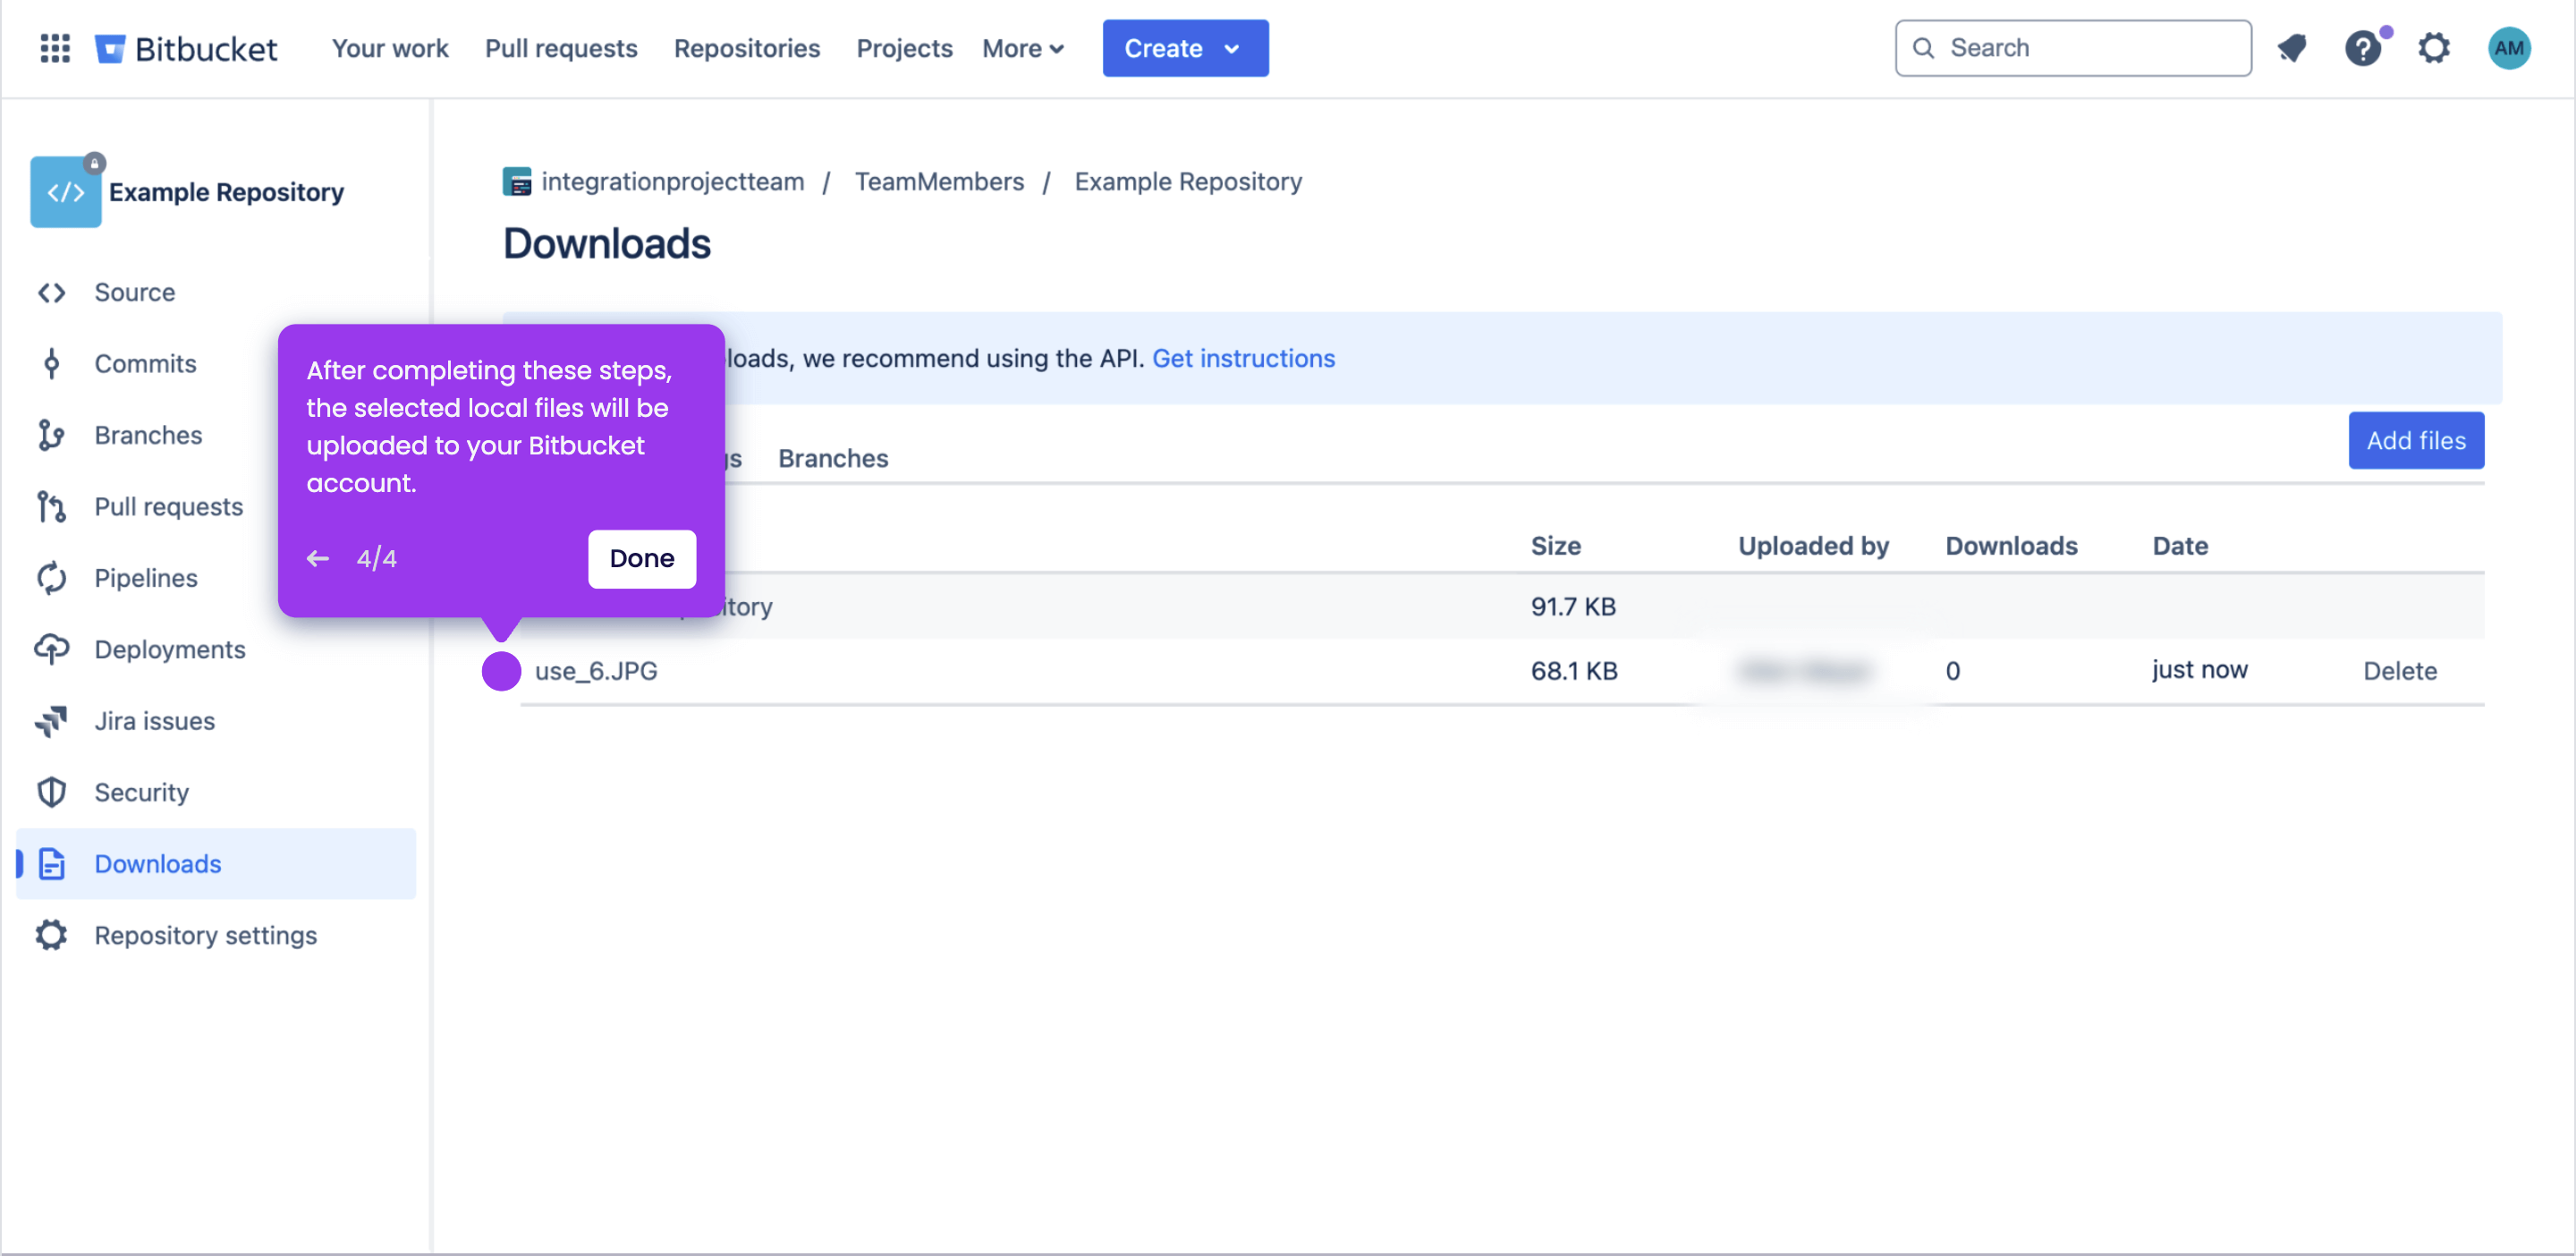This screenshot has width=2576, height=1256.
Task: Go back with the tour arrow icon
Action: (x=318, y=558)
